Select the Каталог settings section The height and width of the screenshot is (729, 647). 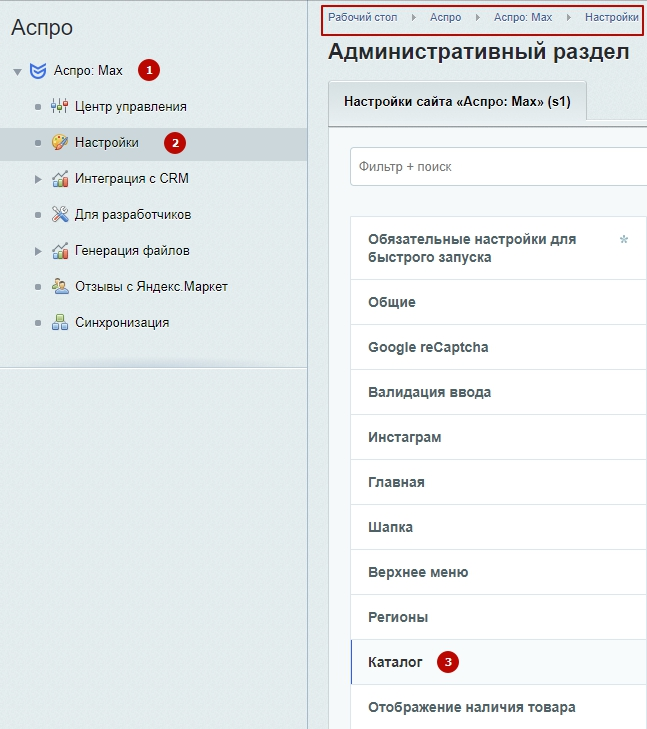[499, 662]
